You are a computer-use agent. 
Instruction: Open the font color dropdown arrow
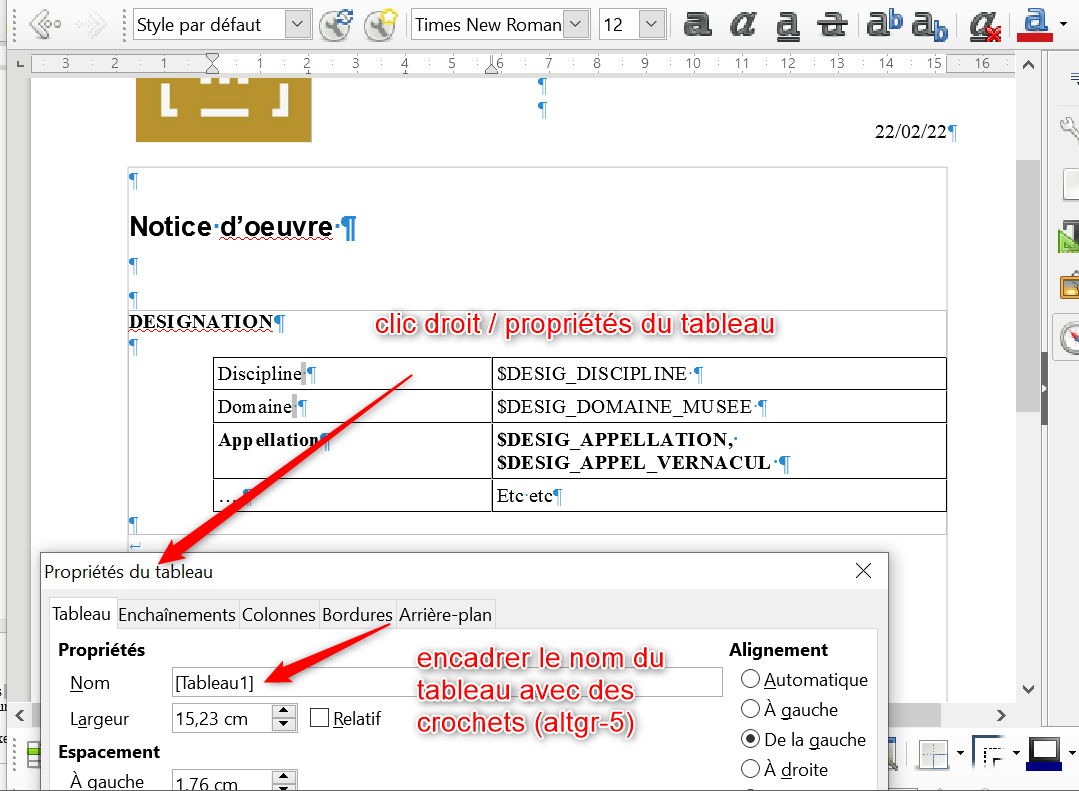[1064, 25]
